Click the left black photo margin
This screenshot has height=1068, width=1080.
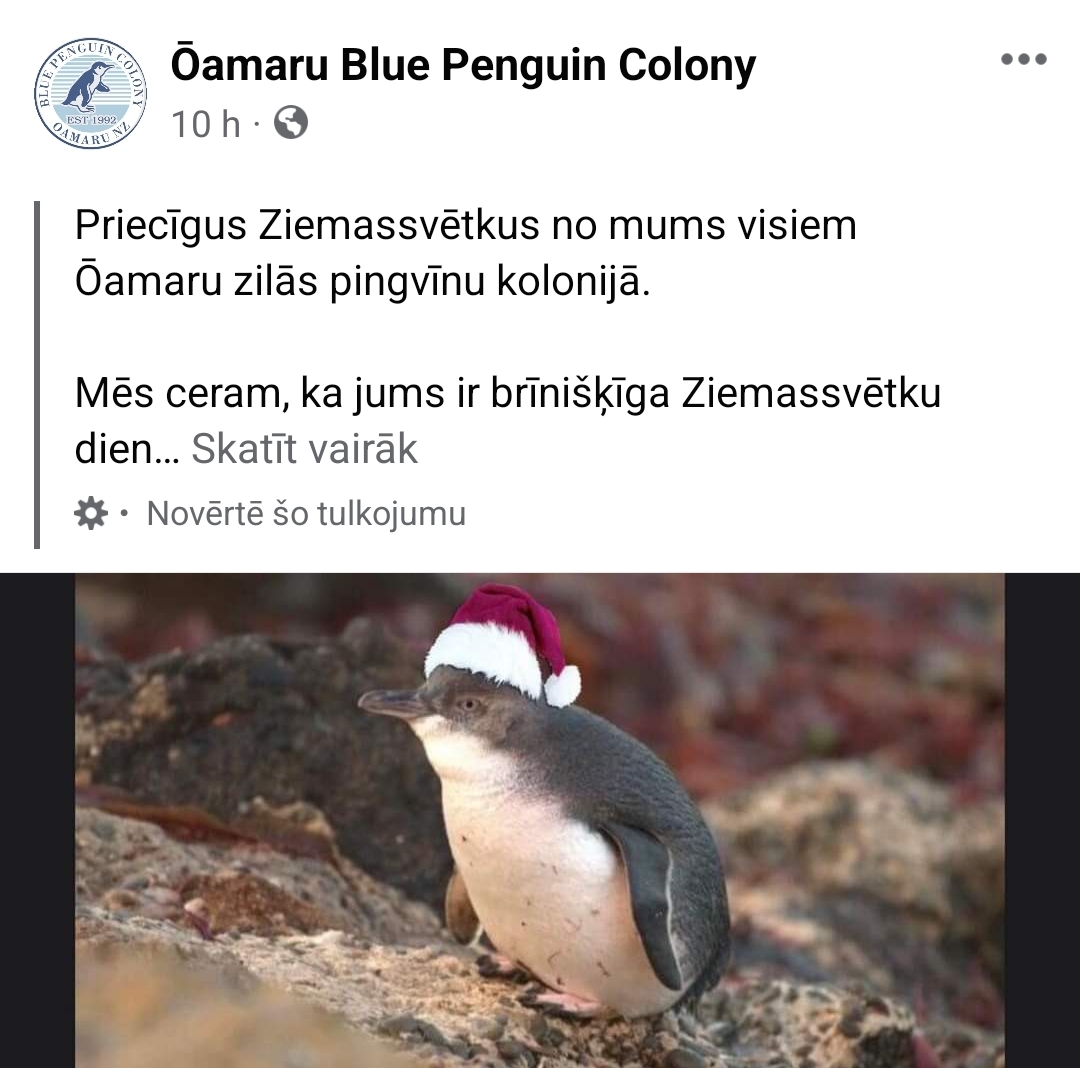[37, 820]
